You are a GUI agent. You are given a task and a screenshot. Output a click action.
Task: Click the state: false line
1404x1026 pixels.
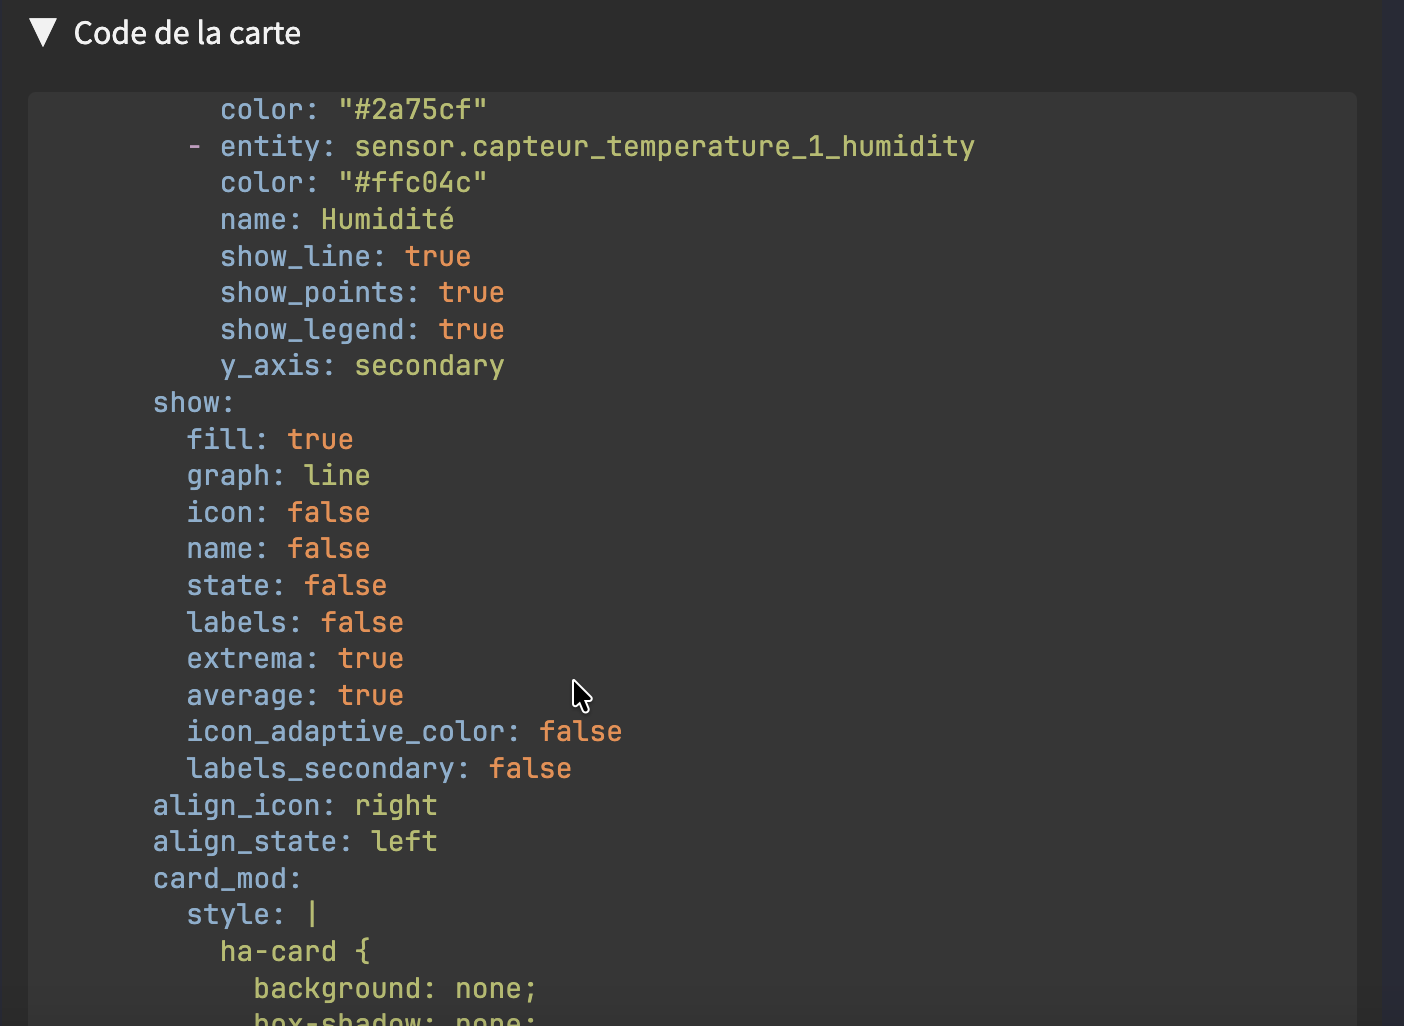pyautogui.click(x=287, y=585)
